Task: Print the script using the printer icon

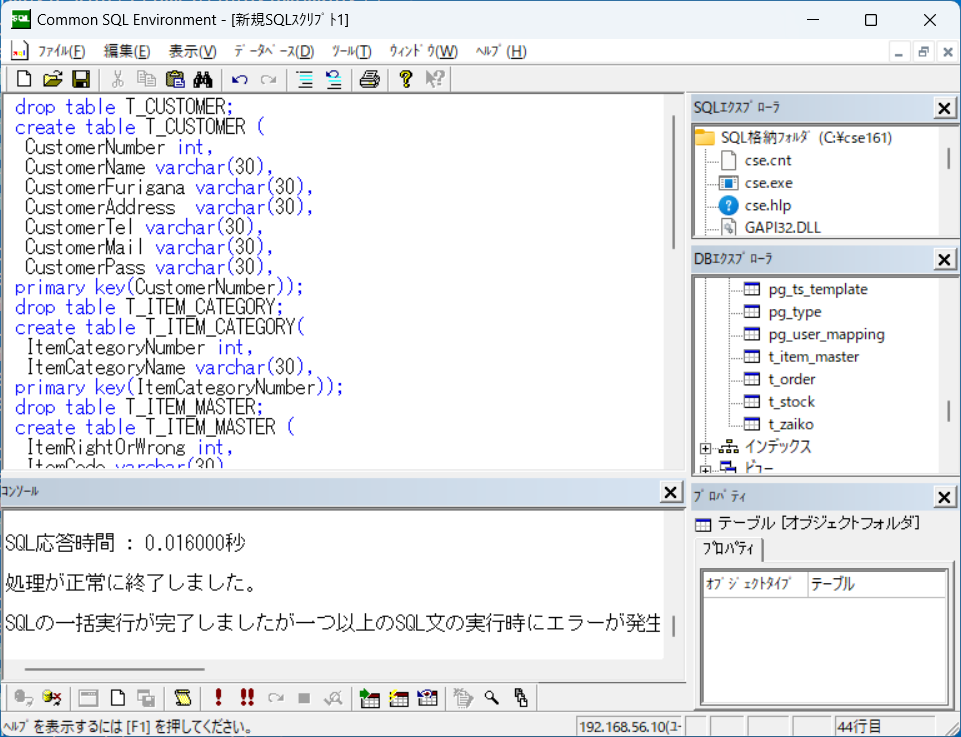Action: coord(370,79)
